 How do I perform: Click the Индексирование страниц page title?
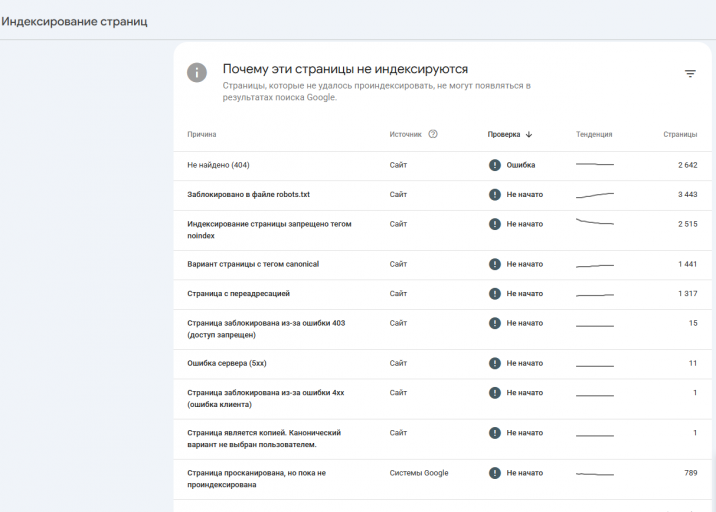point(74,21)
